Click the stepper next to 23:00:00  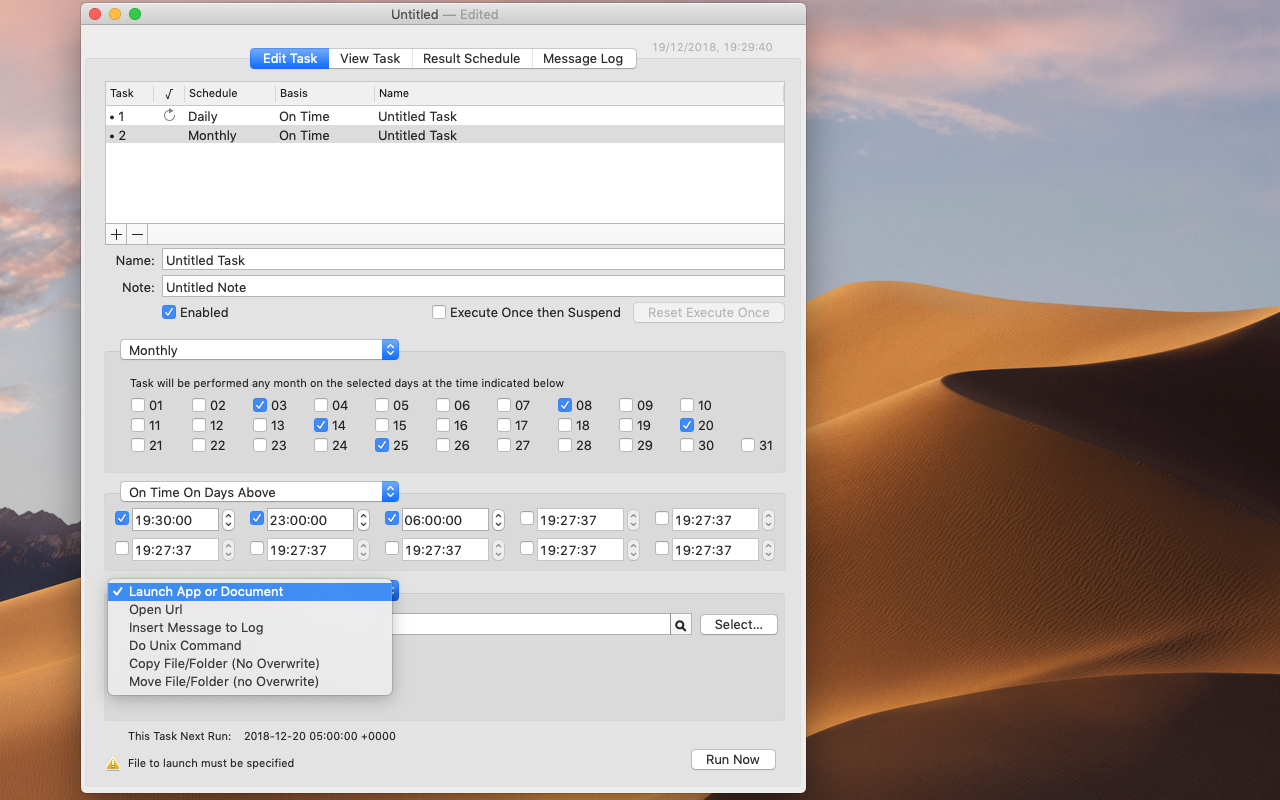tap(363, 520)
